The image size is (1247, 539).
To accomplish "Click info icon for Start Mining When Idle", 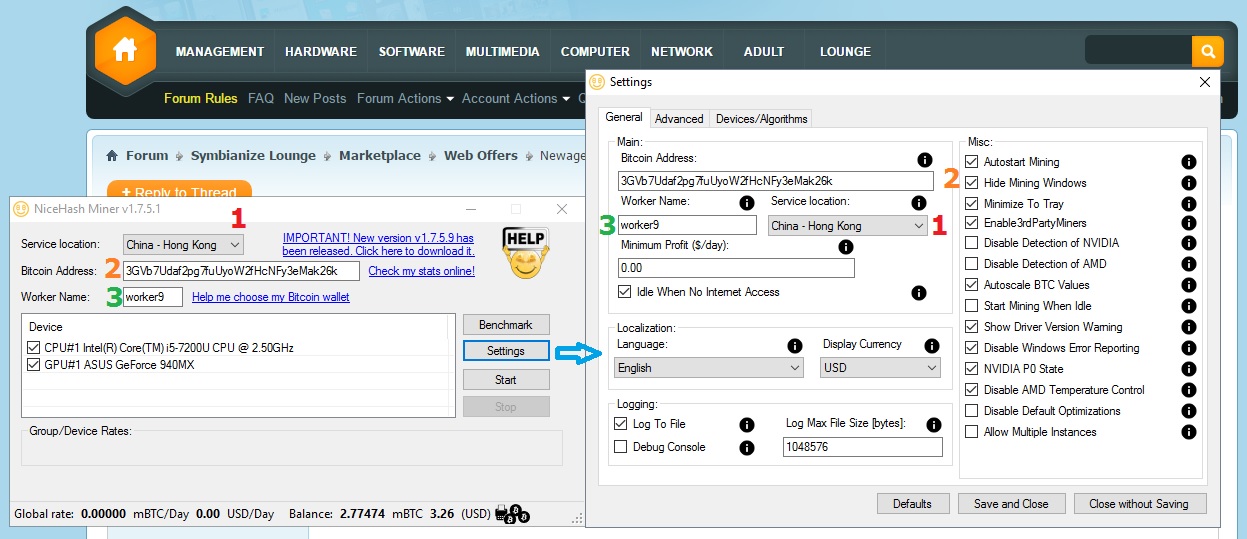I will tap(1189, 307).
